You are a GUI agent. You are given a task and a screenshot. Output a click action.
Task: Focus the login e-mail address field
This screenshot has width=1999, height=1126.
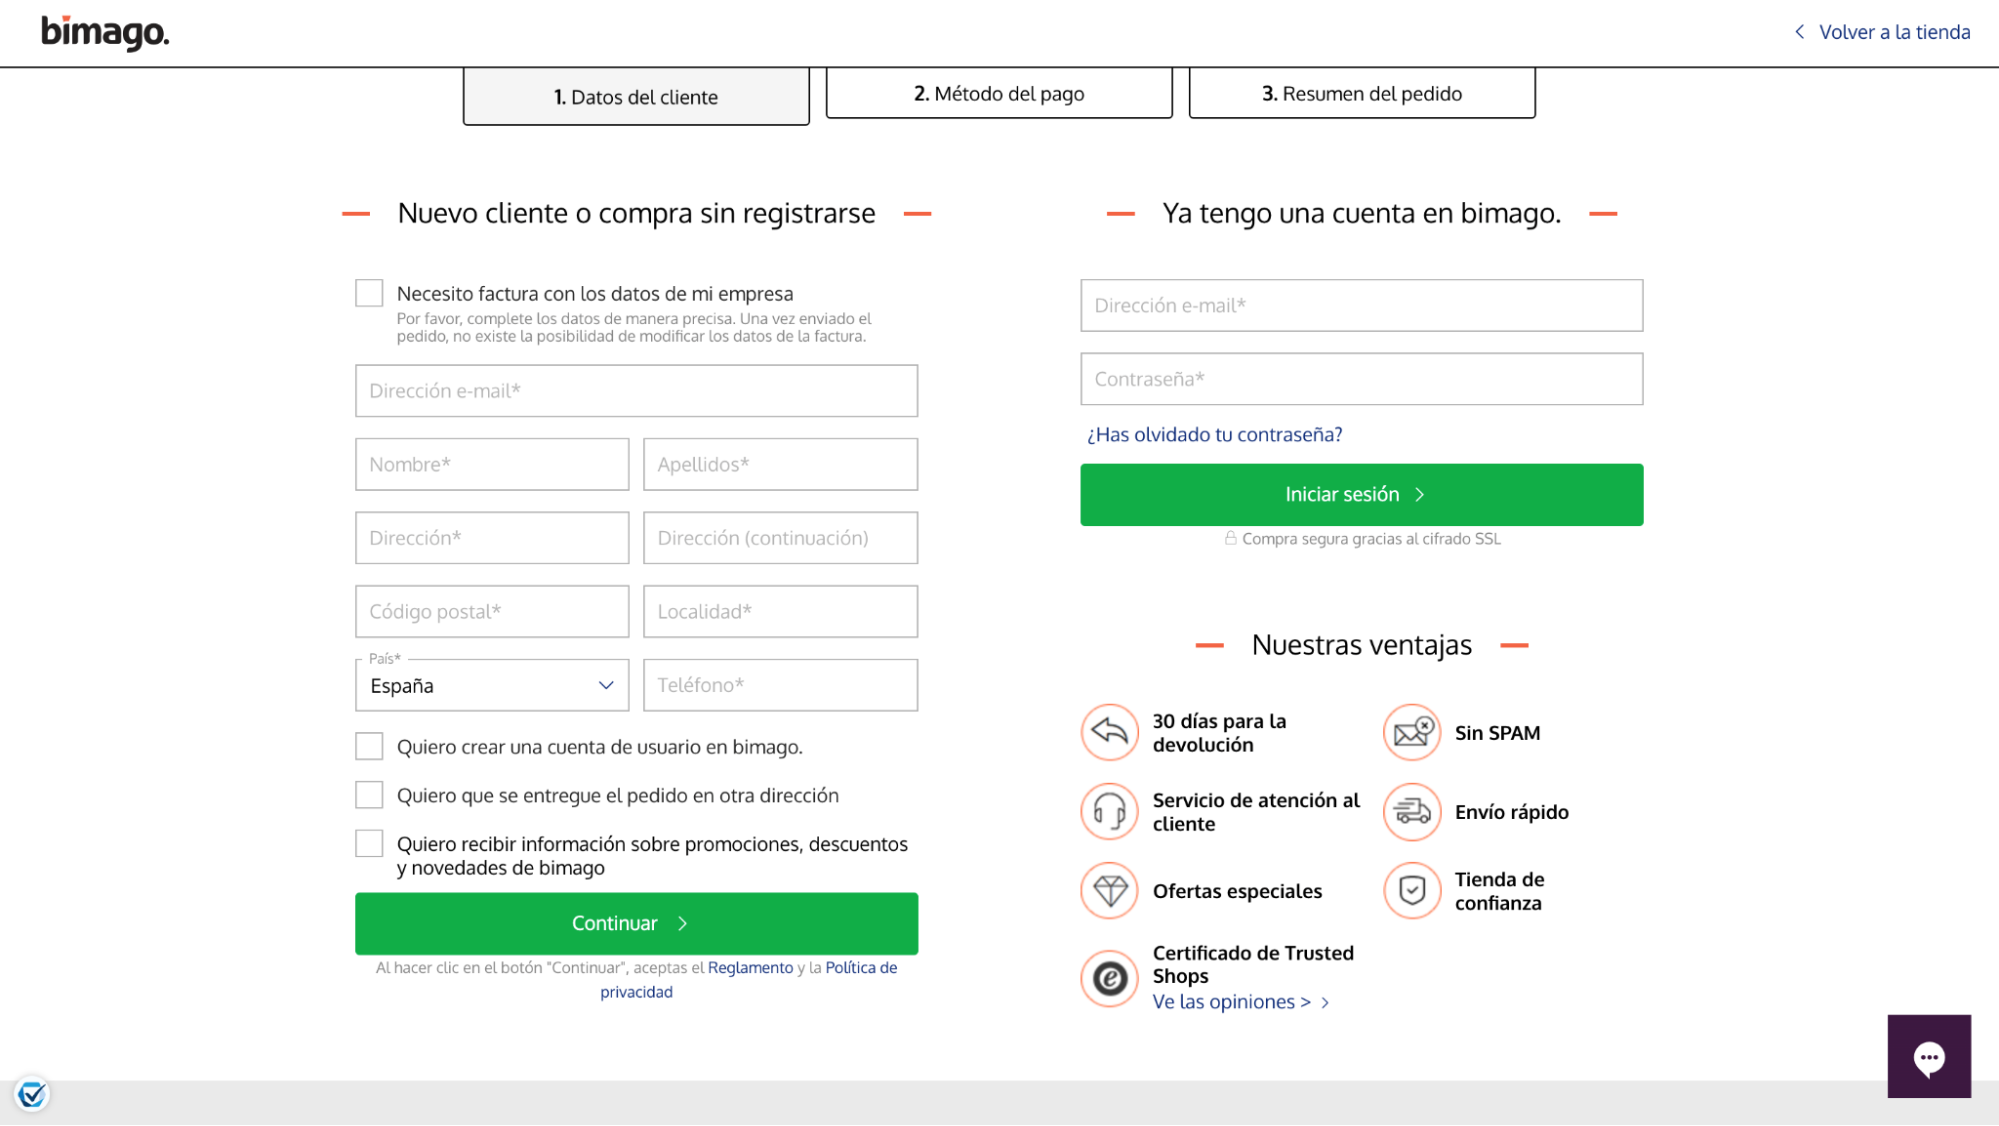(1361, 305)
